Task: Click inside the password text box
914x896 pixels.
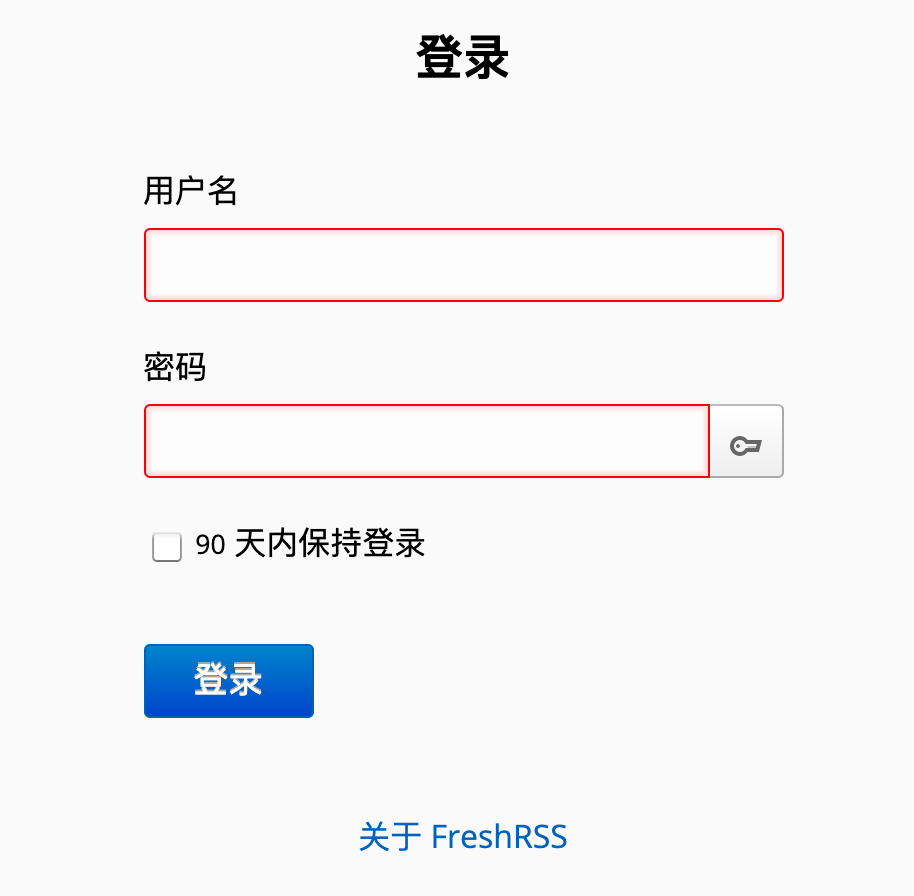Action: (427, 441)
